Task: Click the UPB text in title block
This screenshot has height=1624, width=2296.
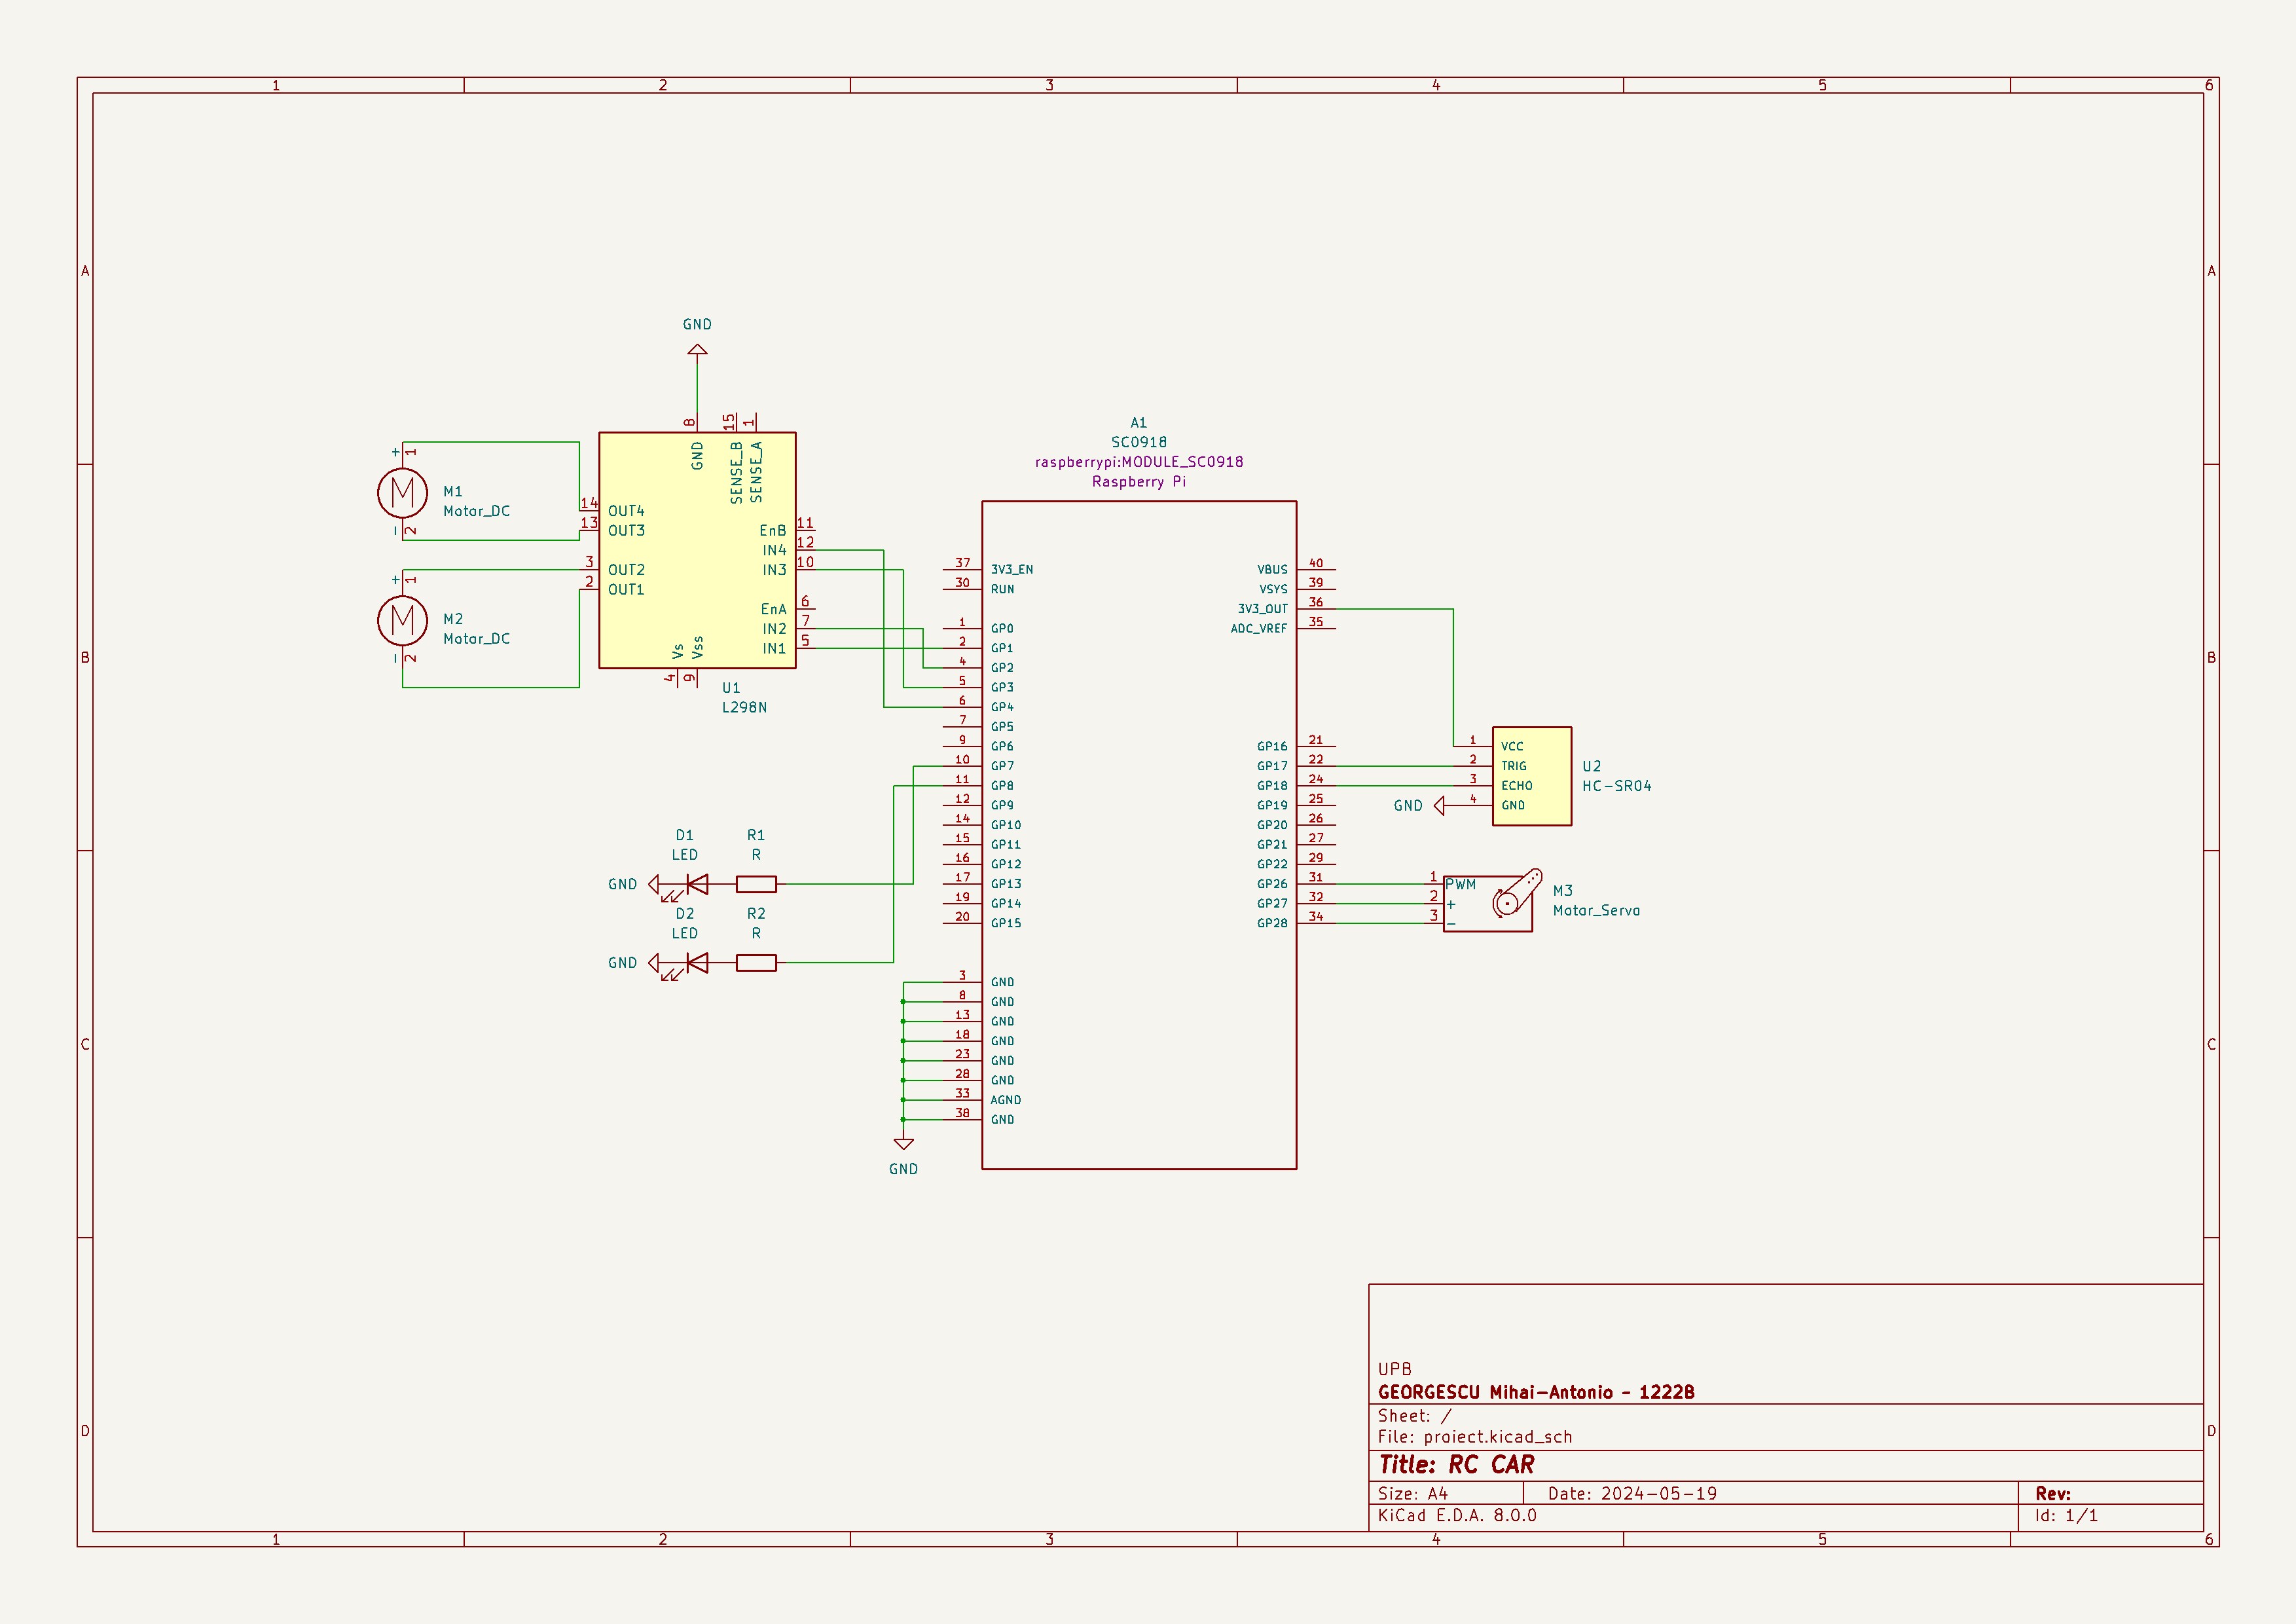Action: (1395, 1370)
